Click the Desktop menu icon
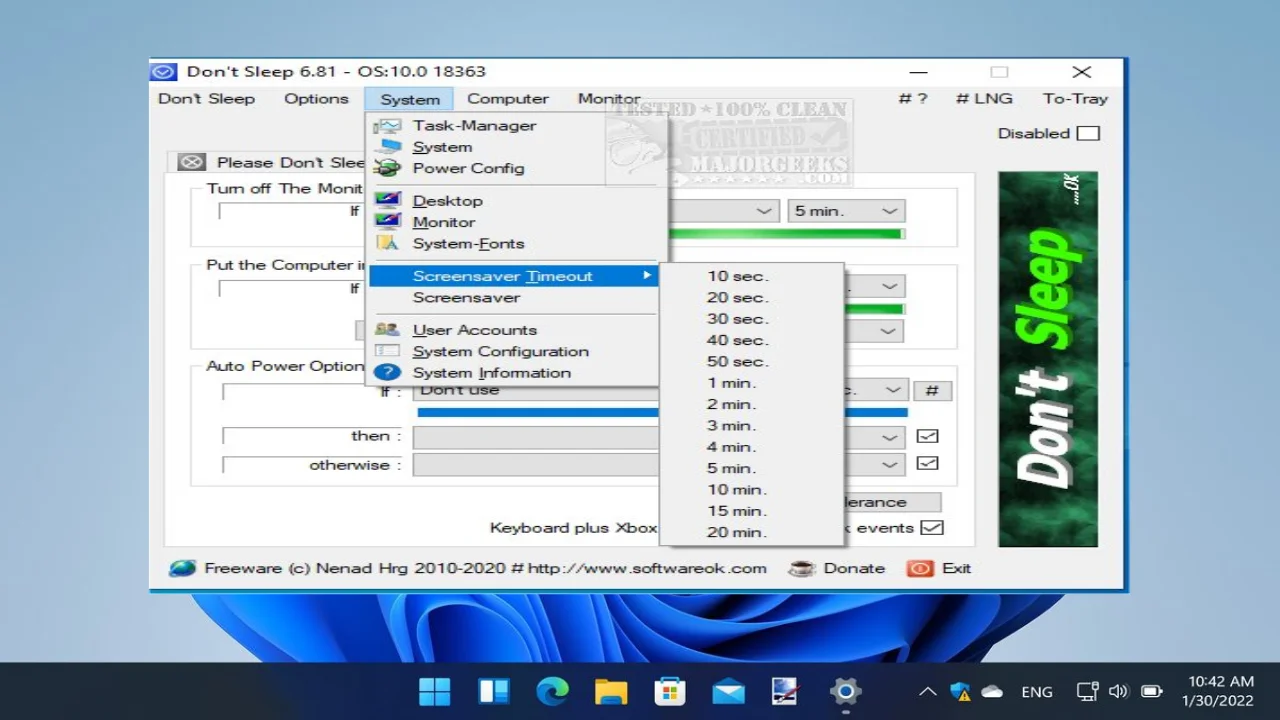The height and width of the screenshot is (720, 1280). point(388,201)
